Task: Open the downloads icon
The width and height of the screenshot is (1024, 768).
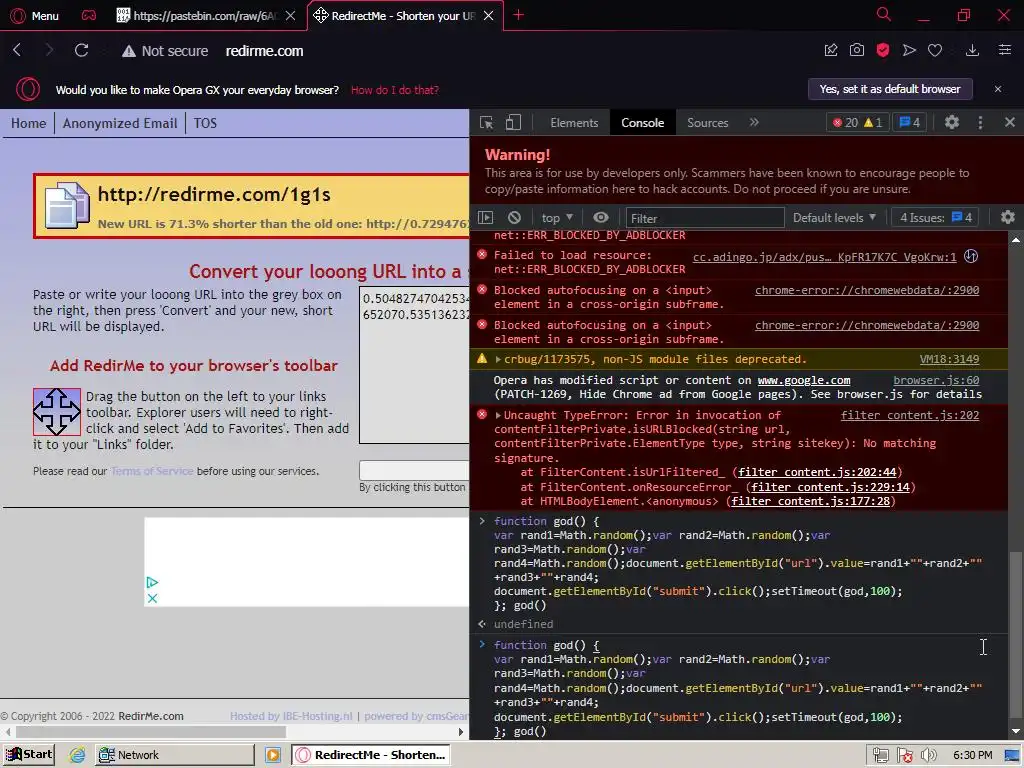Action: [972, 50]
